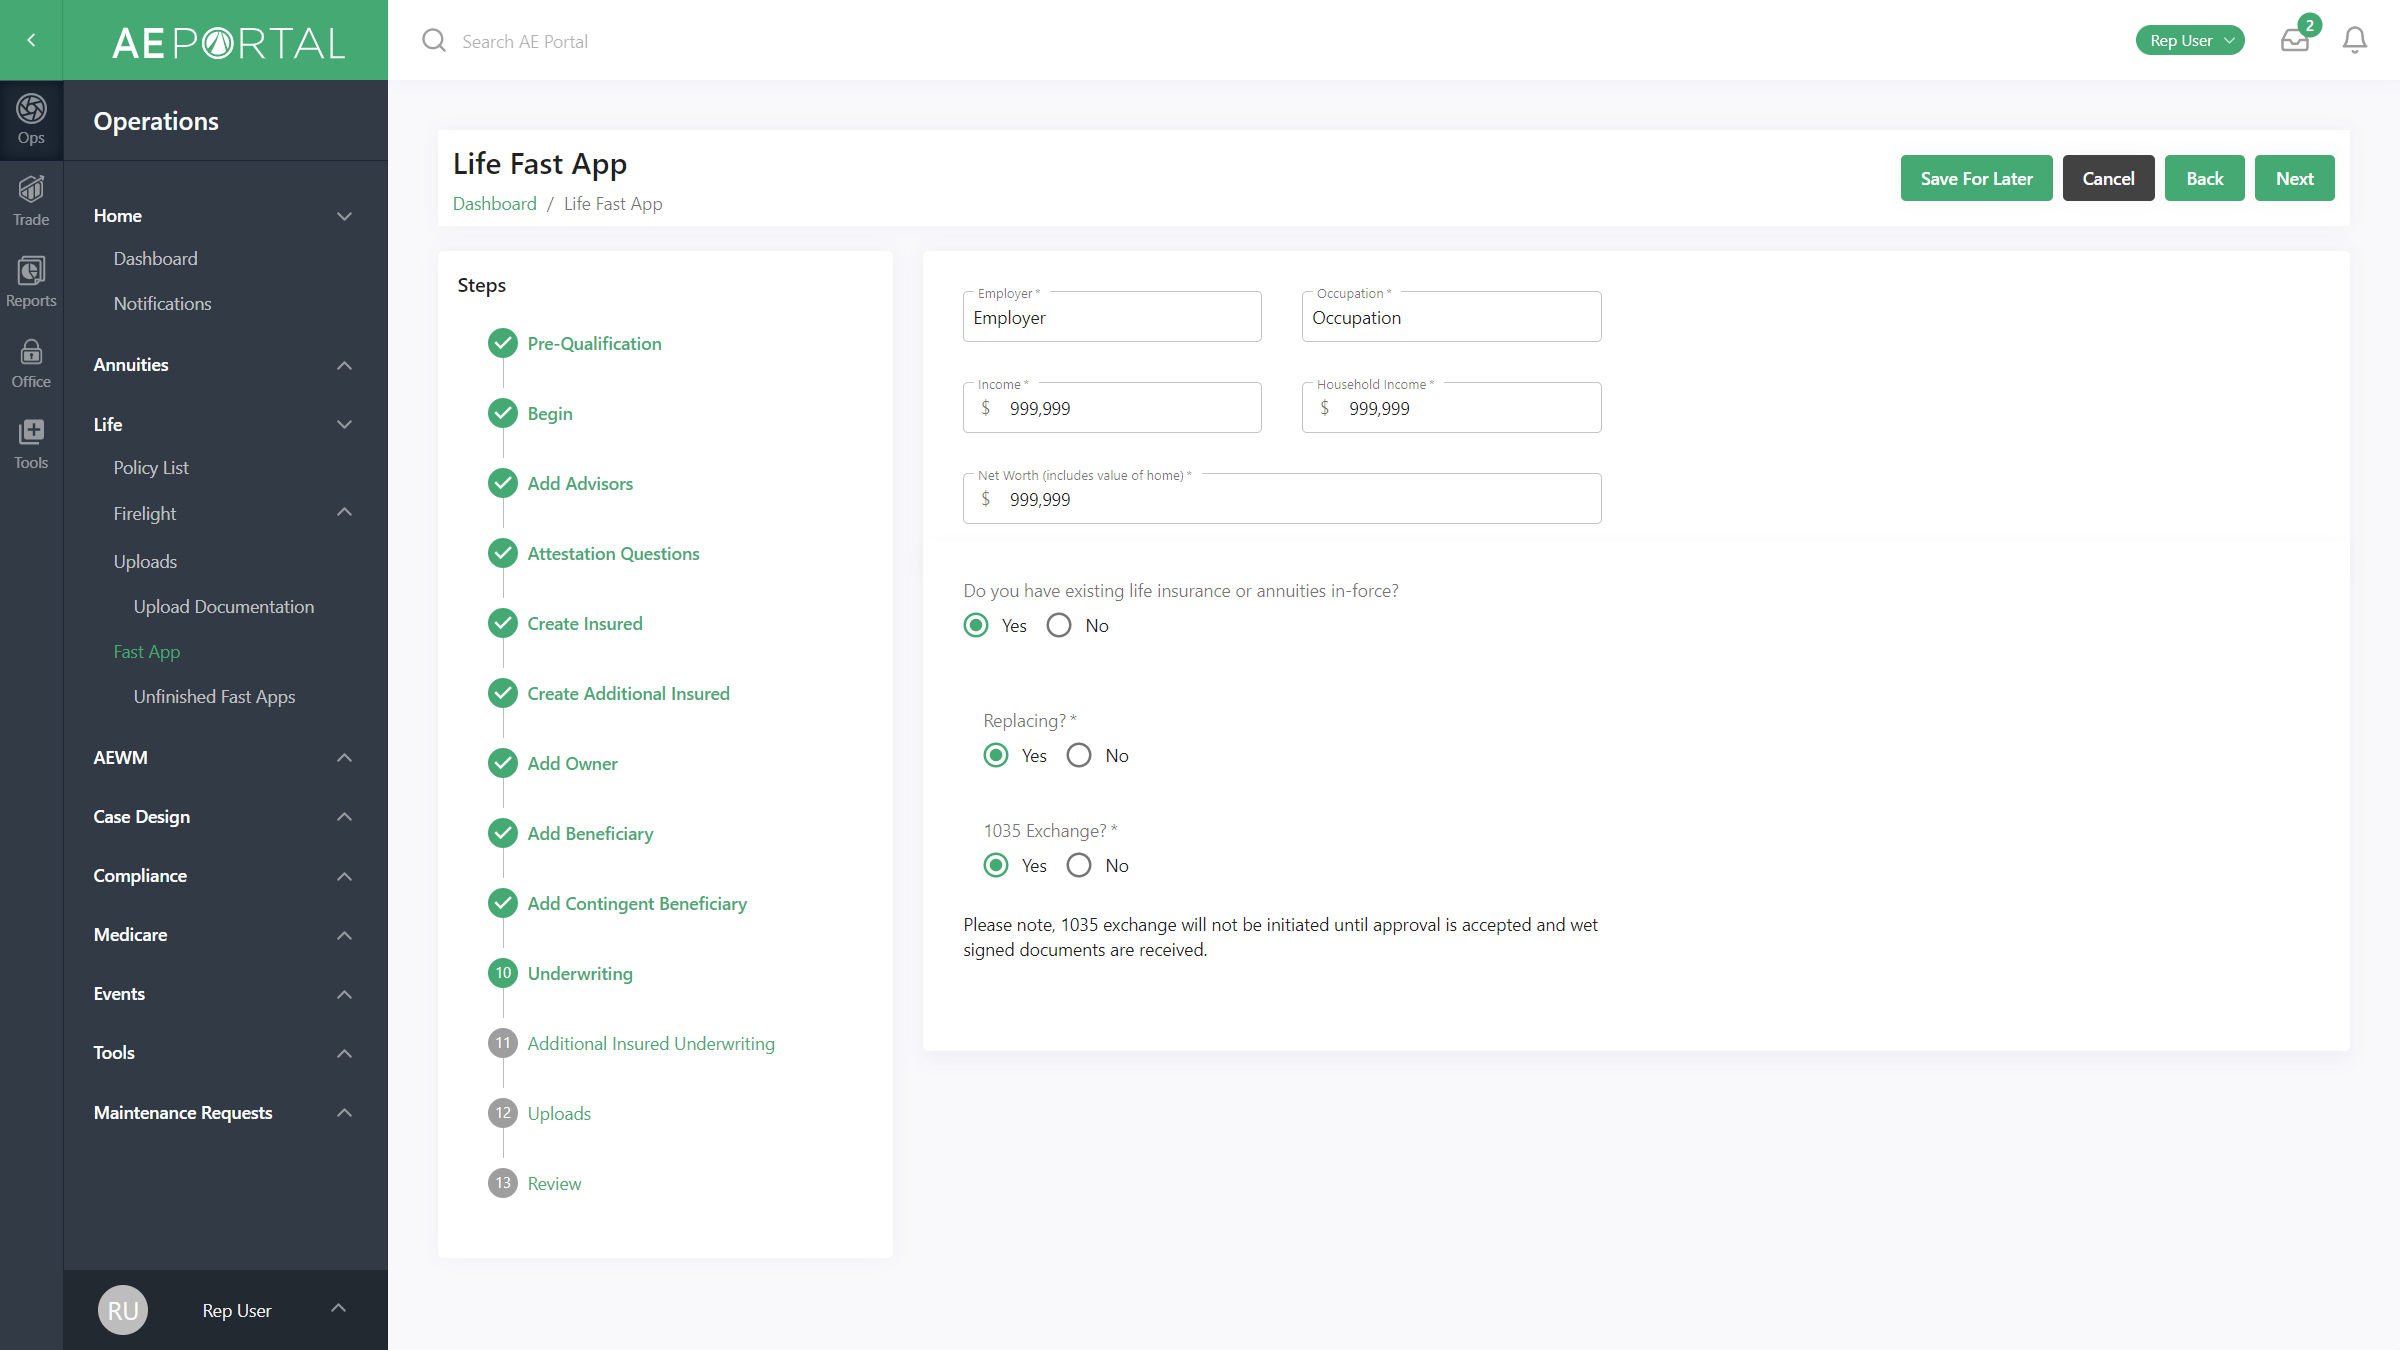The image size is (2400, 1350).
Task: Choose No for the Replacing question
Action: (x=1078, y=755)
